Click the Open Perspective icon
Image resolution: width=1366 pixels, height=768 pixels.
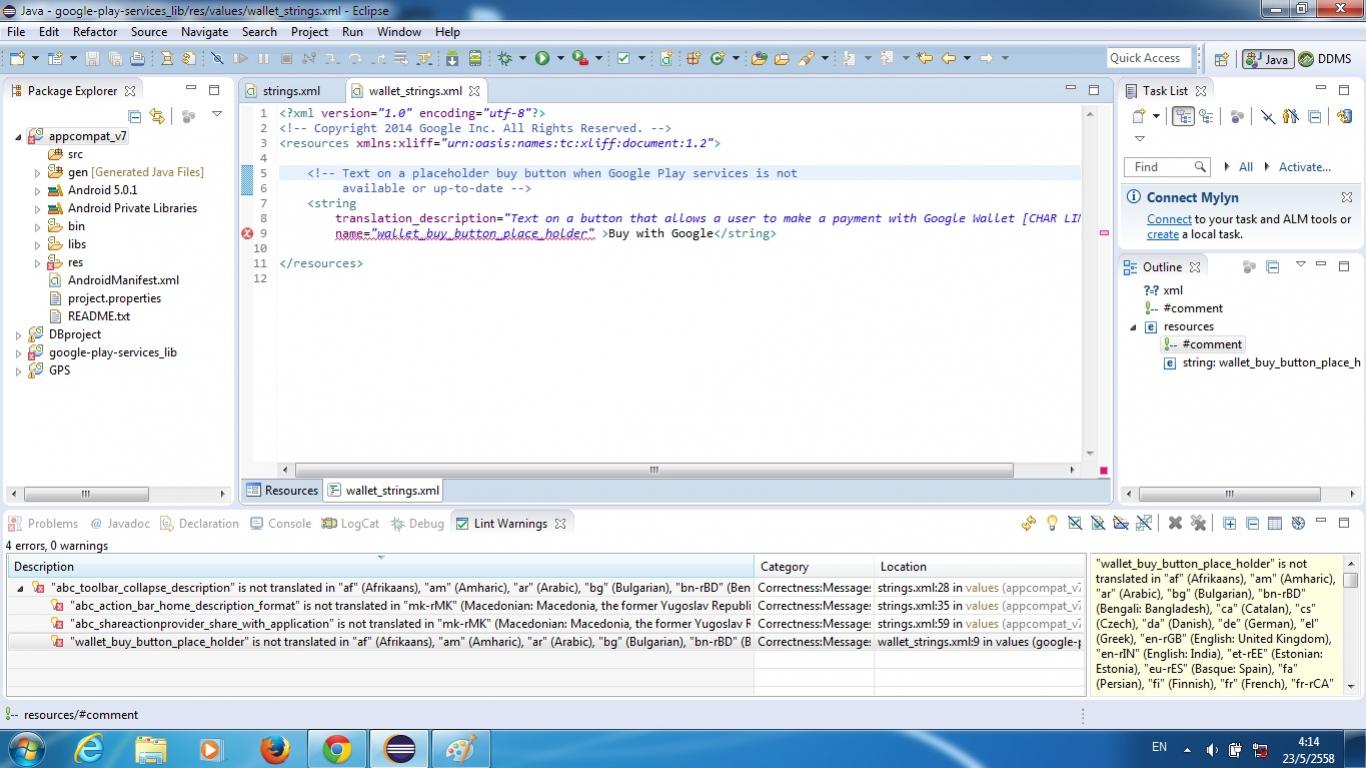click(x=1221, y=59)
